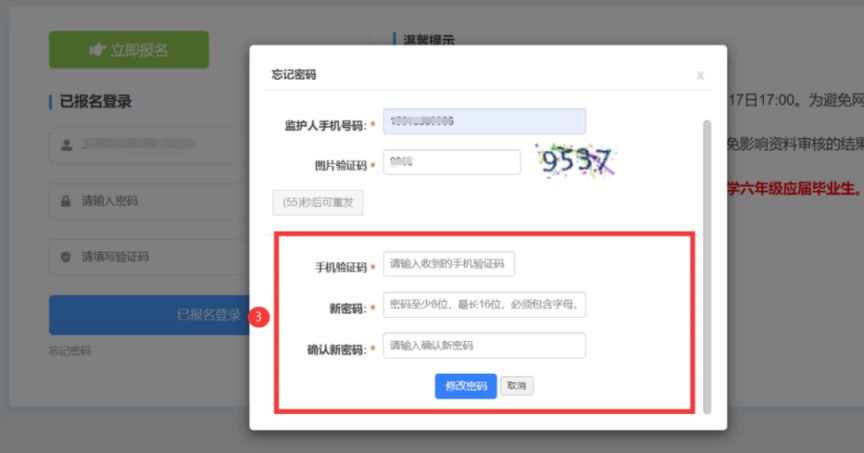
Task: Click the 确认新密码 label
Action: [x=336, y=349]
